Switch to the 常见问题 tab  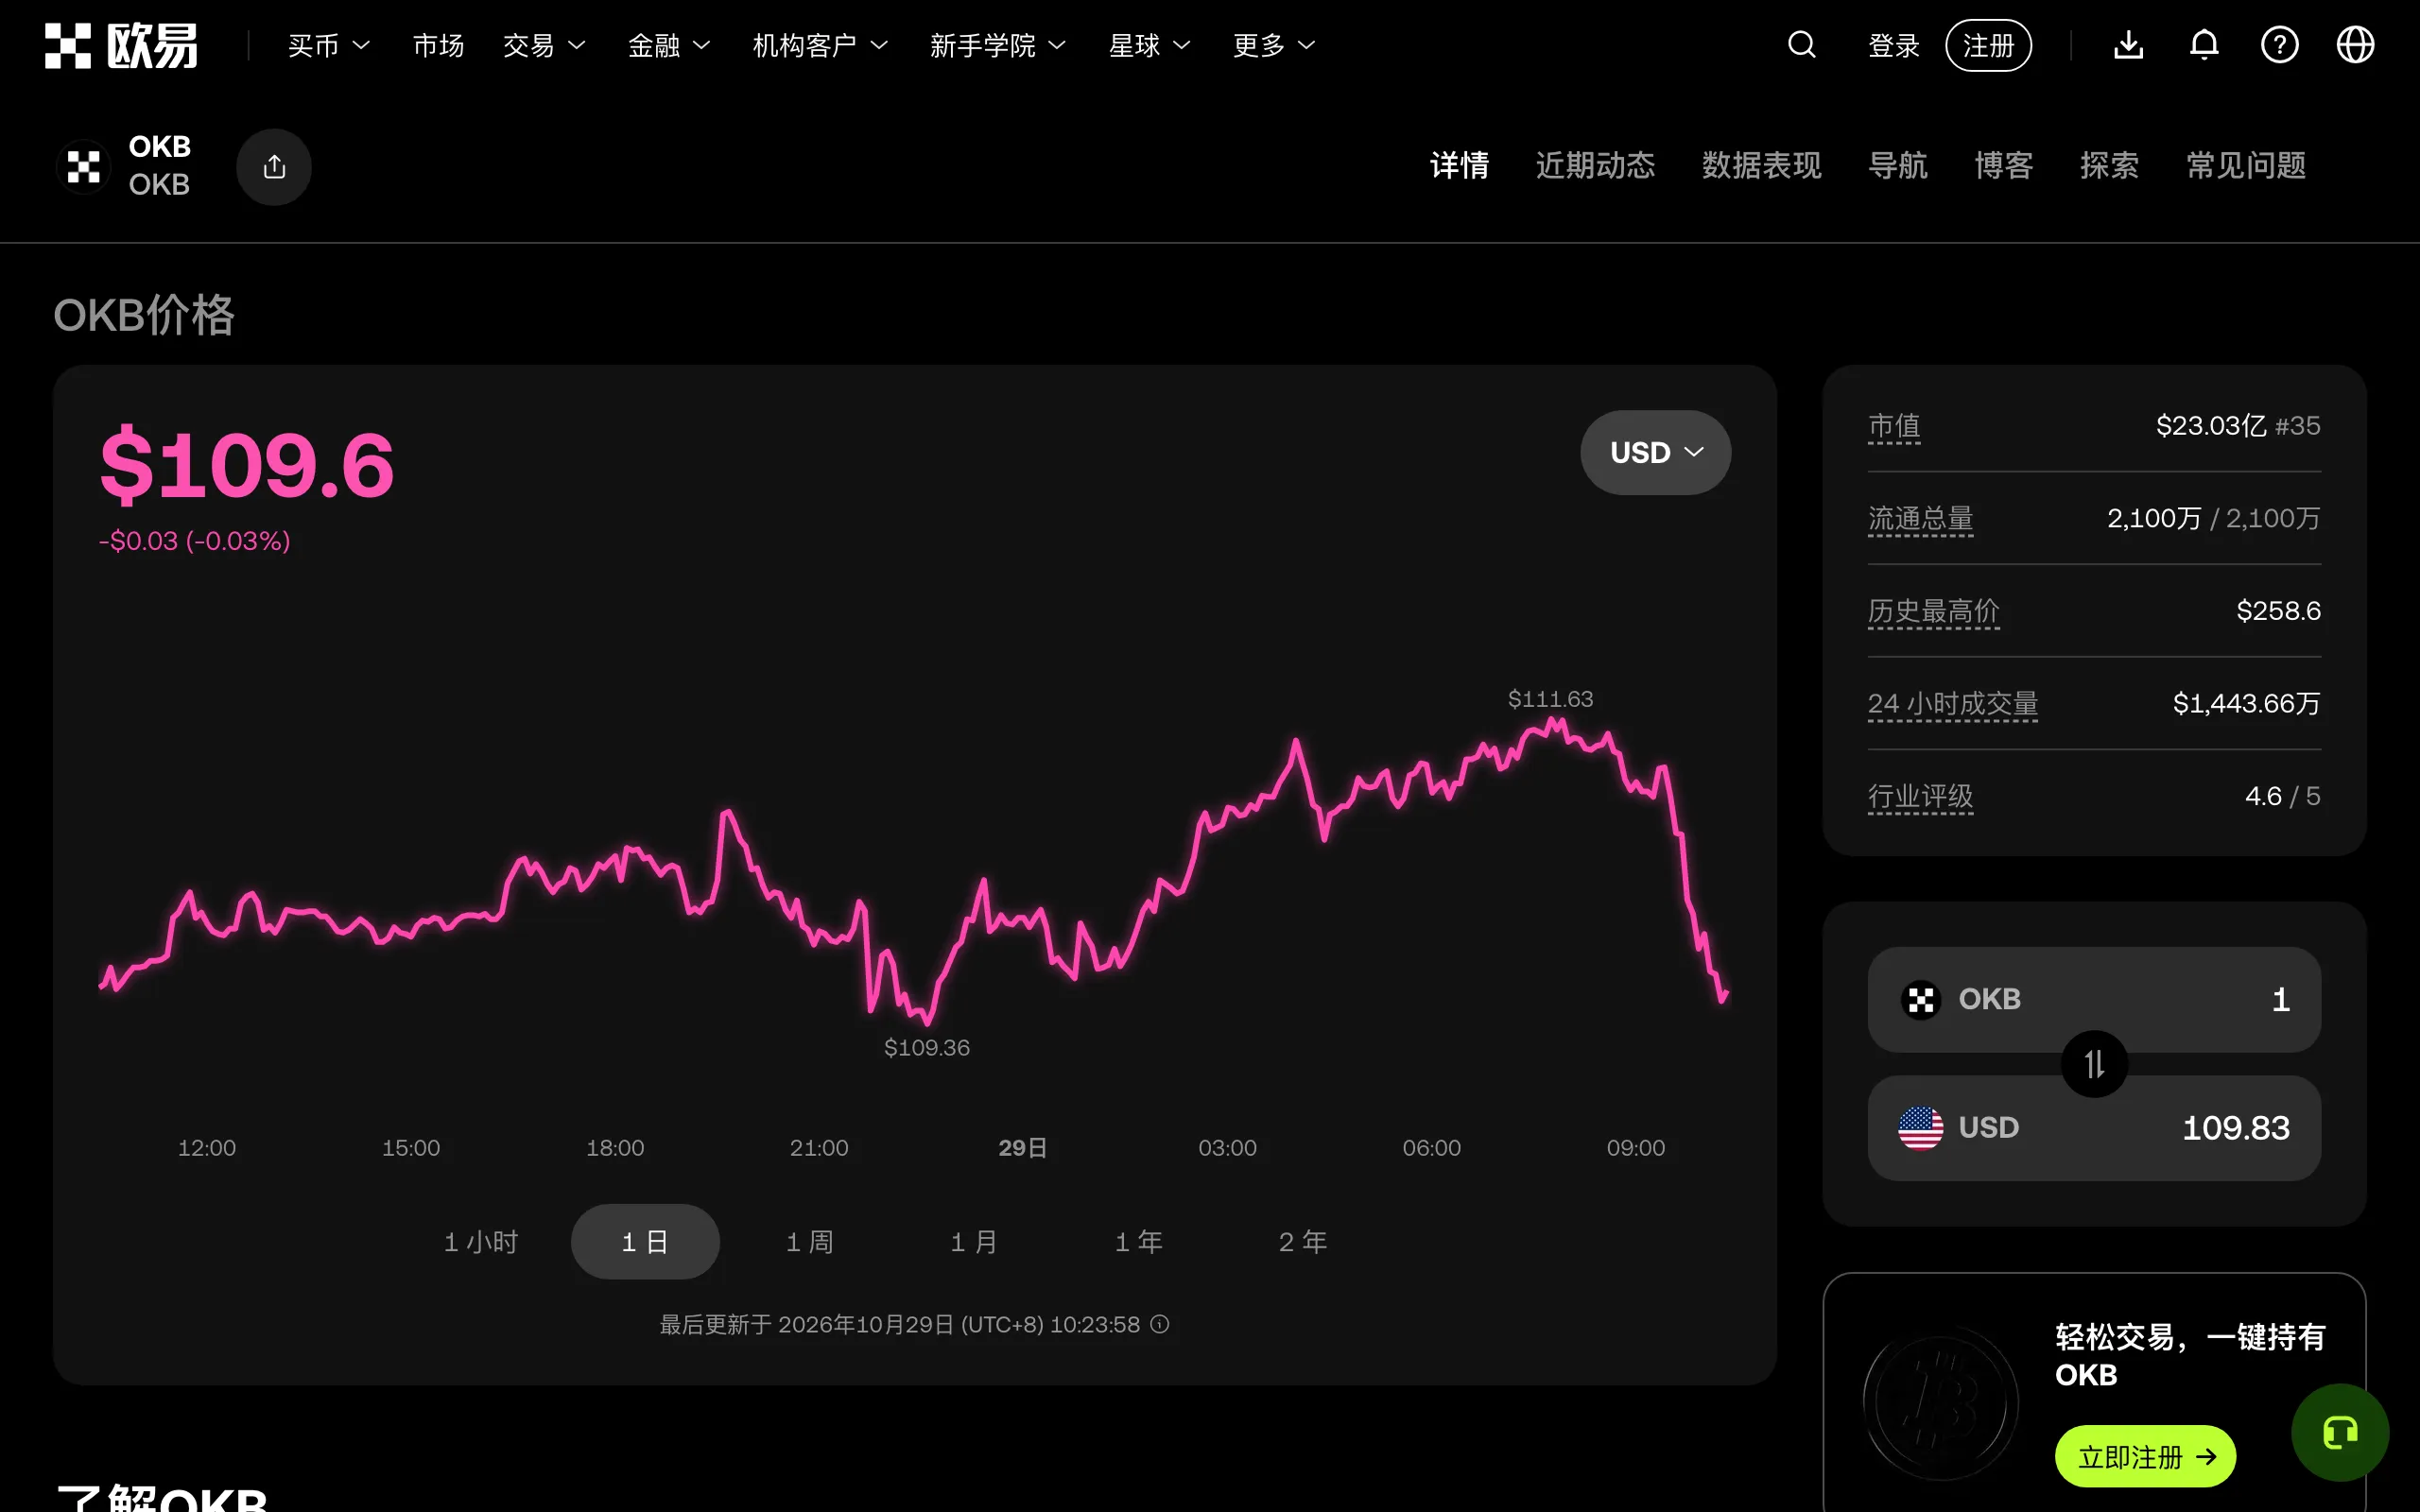pos(2246,166)
